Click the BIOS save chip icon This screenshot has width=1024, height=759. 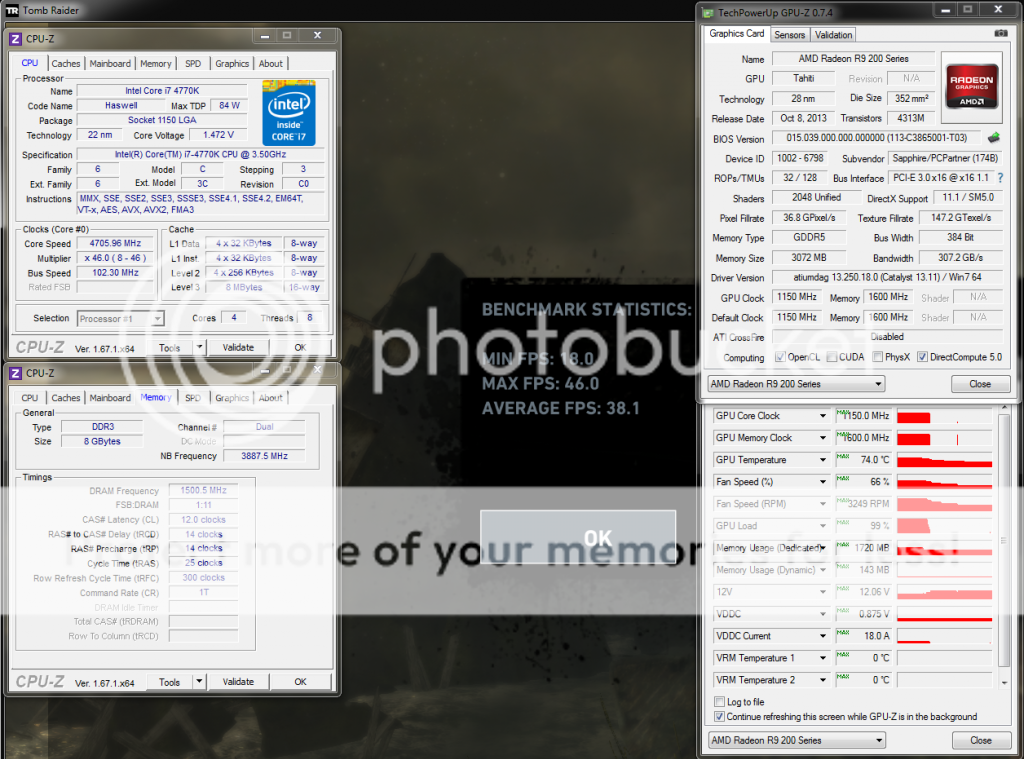(995, 138)
